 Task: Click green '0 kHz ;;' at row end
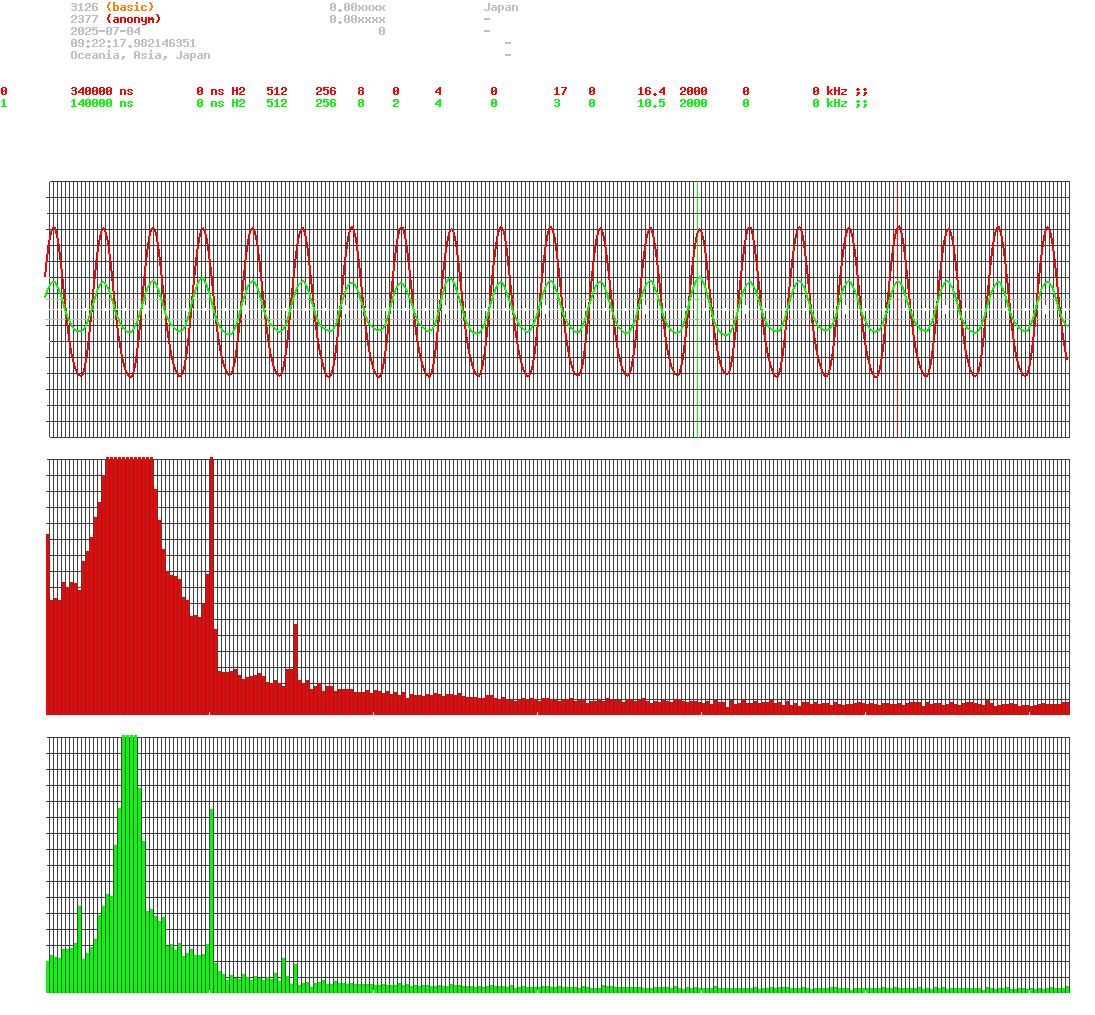(x=840, y=103)
